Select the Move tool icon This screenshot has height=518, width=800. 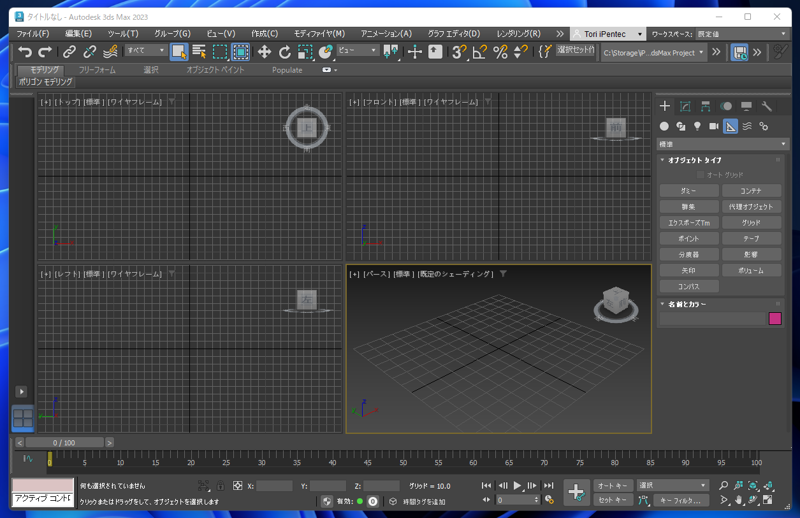(x=264, y=52)
